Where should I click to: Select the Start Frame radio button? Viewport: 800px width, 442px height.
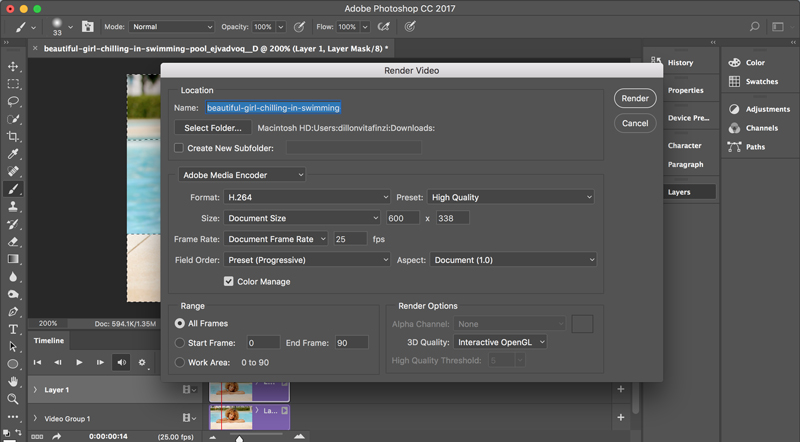click(x=180, y=343)
